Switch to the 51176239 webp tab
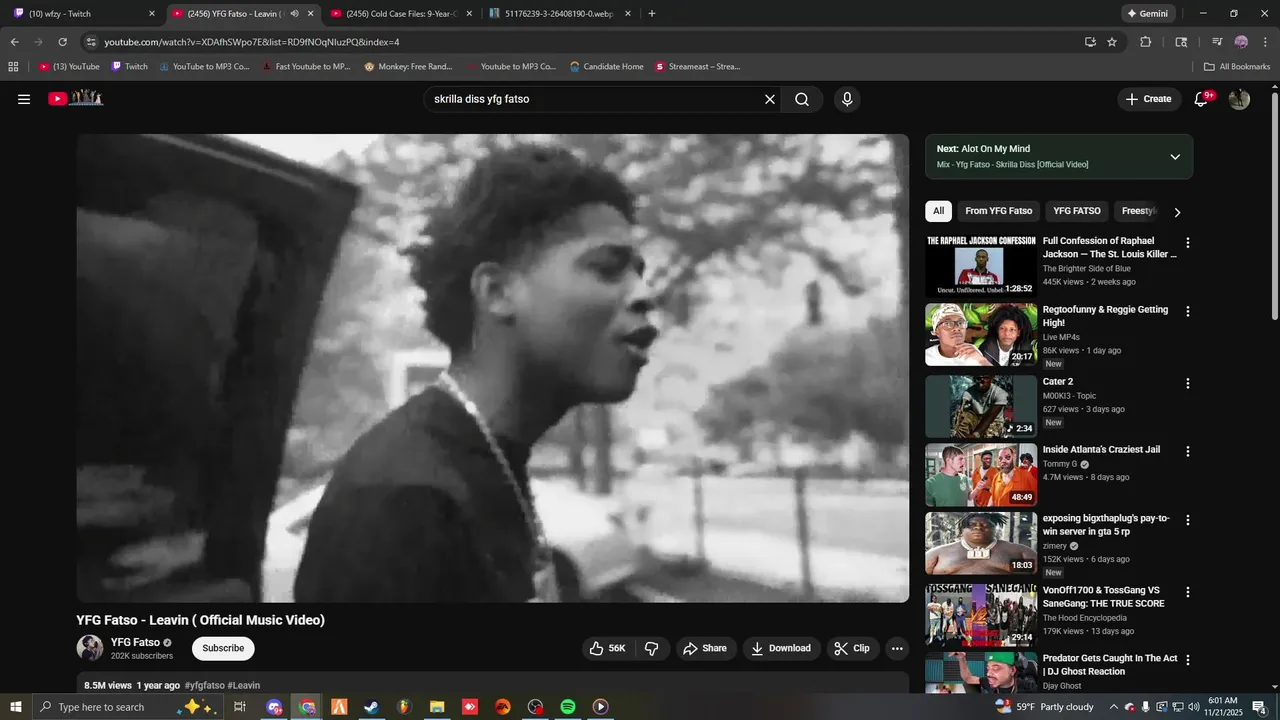 click(559, 14)
